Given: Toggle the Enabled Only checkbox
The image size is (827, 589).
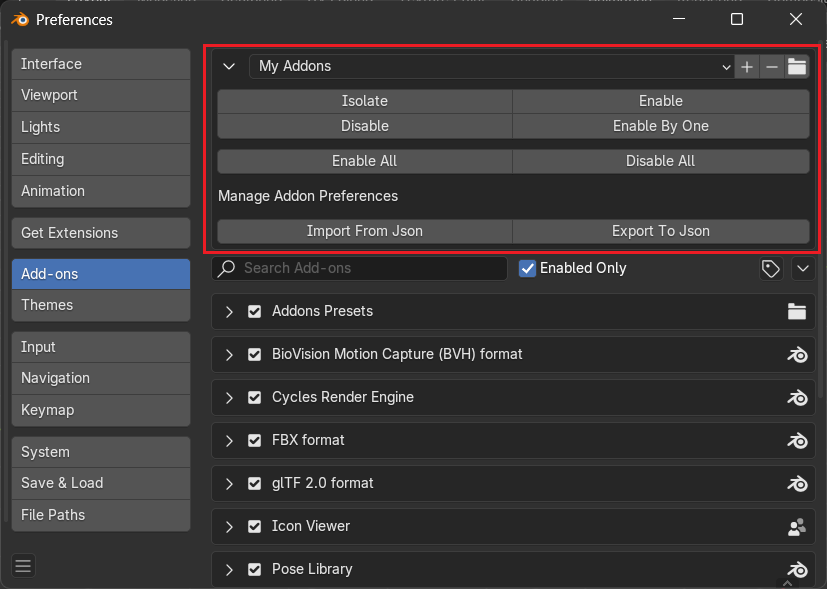Looking at the screenshot, I should [528, 268].
